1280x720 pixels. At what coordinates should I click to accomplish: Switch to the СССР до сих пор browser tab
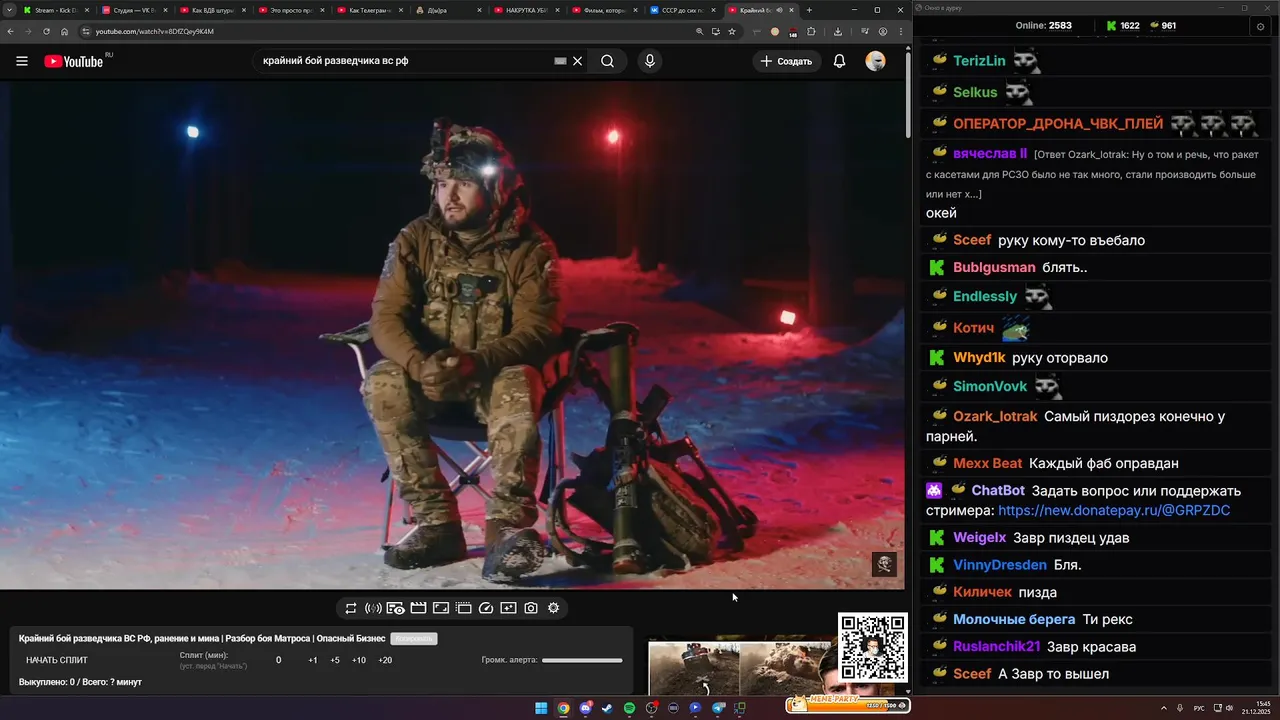pyautogui.click(x=681, y=10)
